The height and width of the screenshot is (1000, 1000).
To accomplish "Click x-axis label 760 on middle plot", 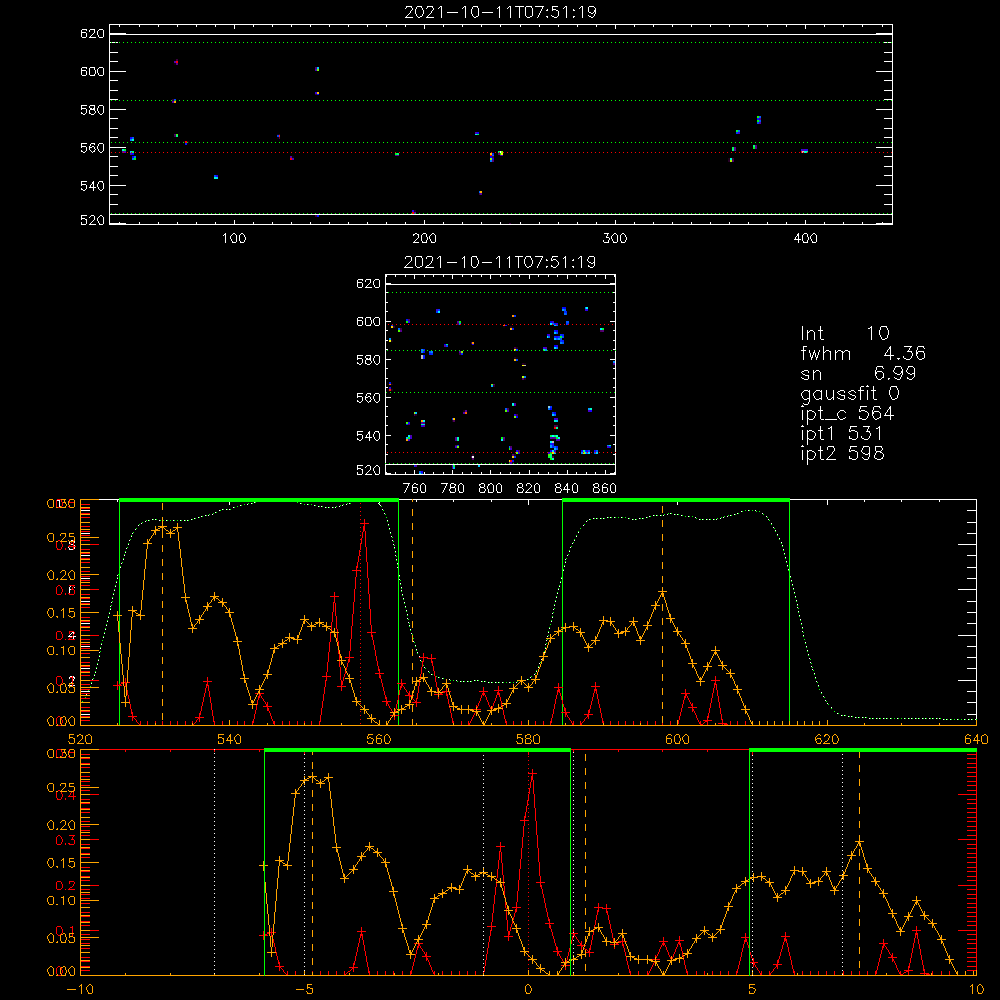I will point(415,489).
